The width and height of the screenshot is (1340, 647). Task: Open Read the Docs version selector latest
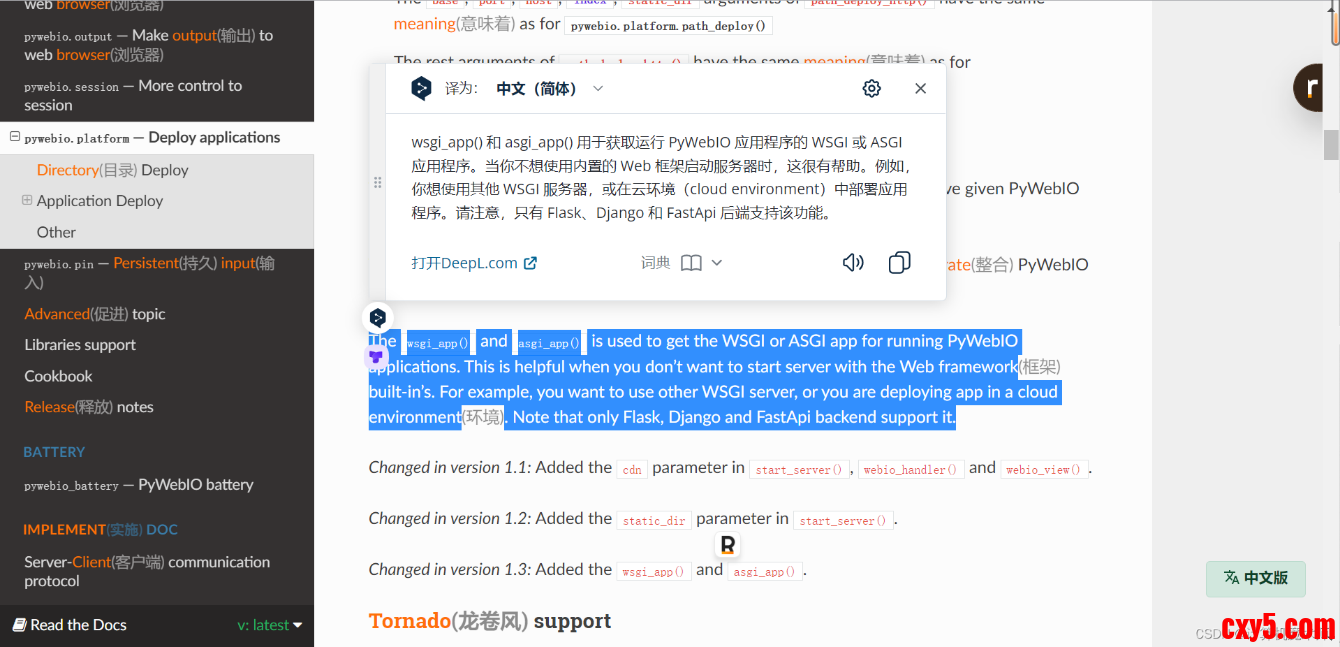click(269, 625)
